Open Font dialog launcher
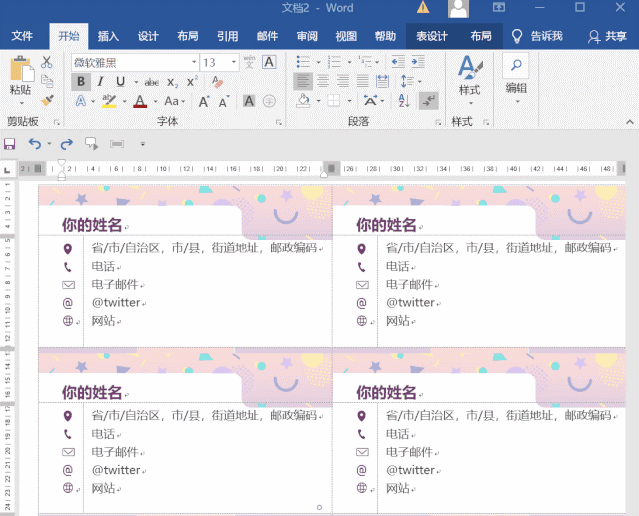 (279, 122)
